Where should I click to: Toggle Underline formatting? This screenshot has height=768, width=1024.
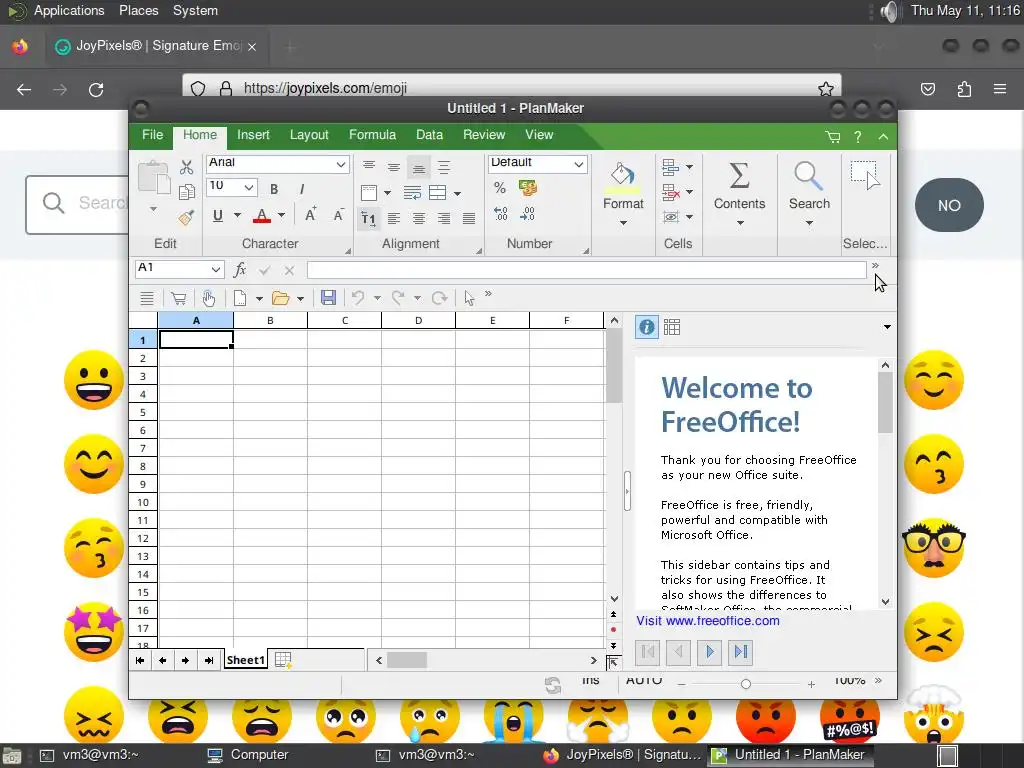pyautogui.click(x=218, y=216)
